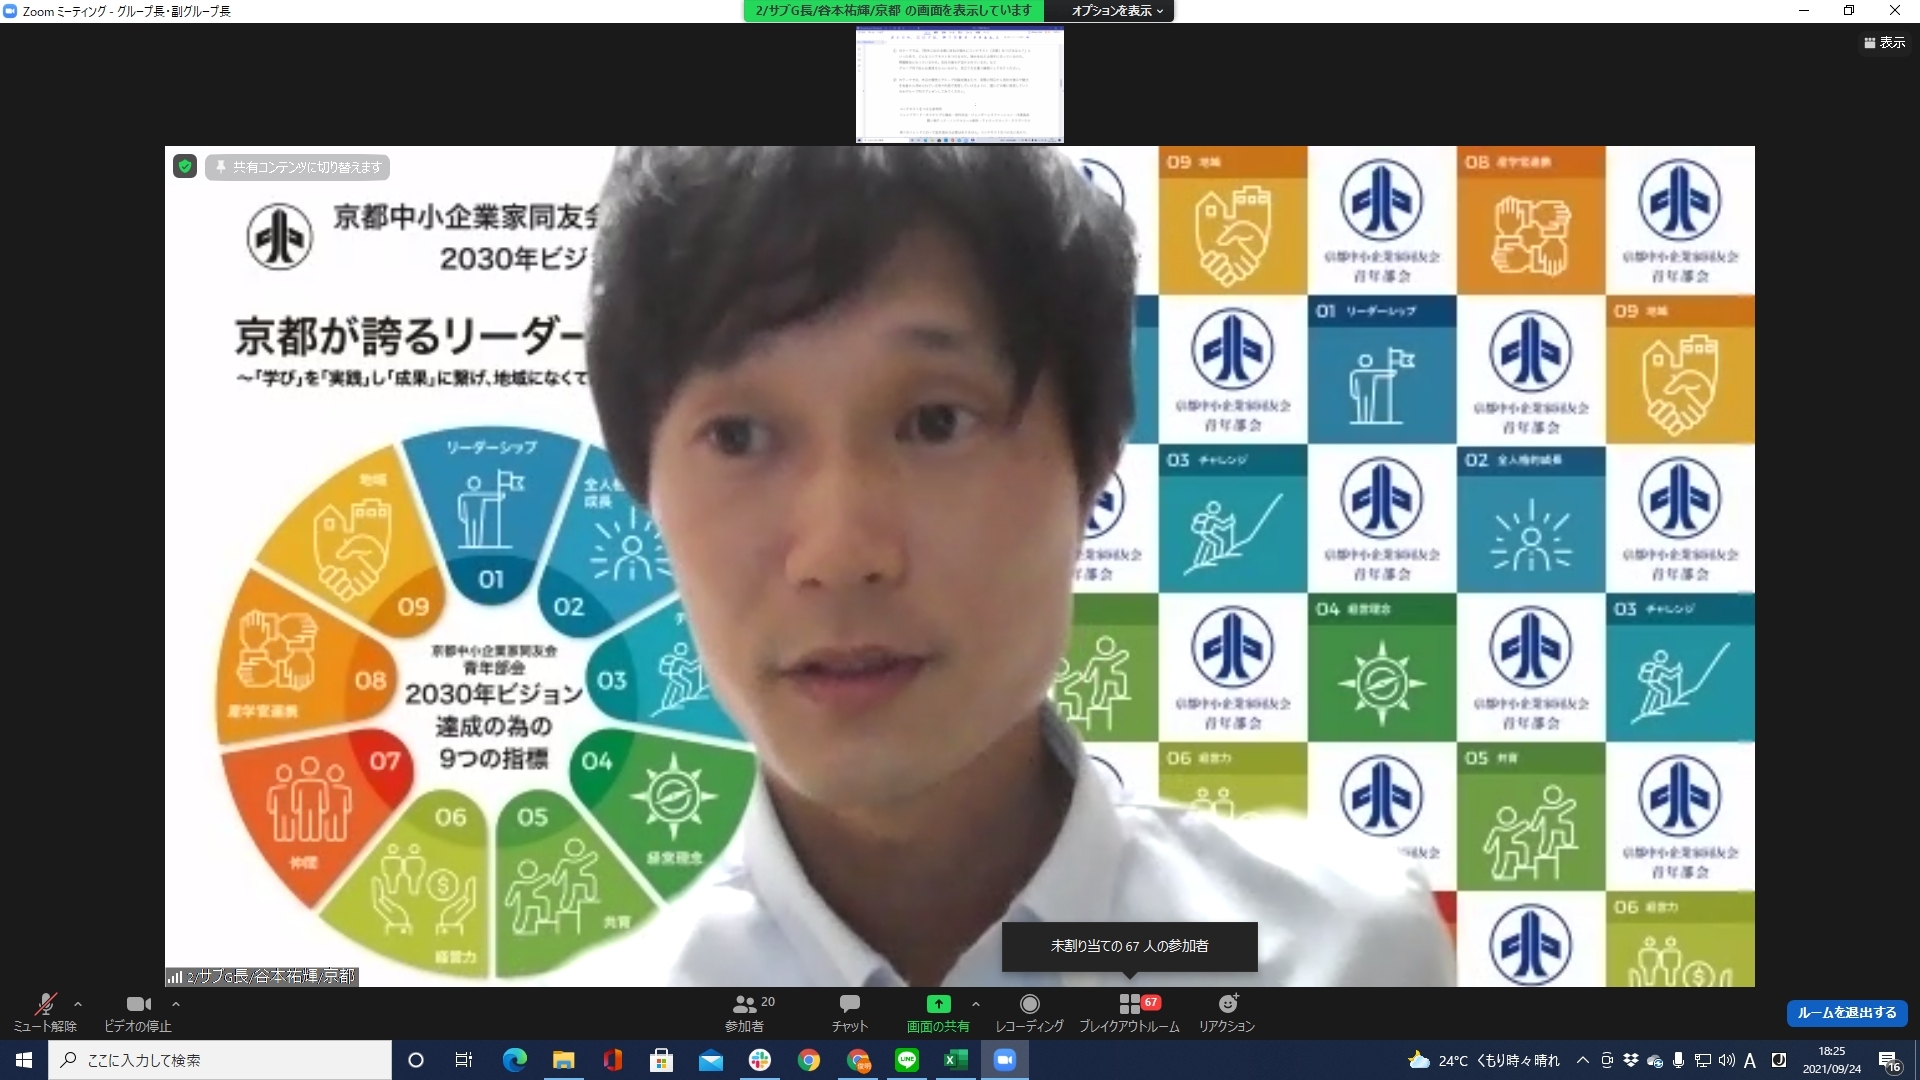Image resolution: width=1920 pixels, height=1080 pixels.
Task: Open the Windows Start menu
Action: 24,1060
